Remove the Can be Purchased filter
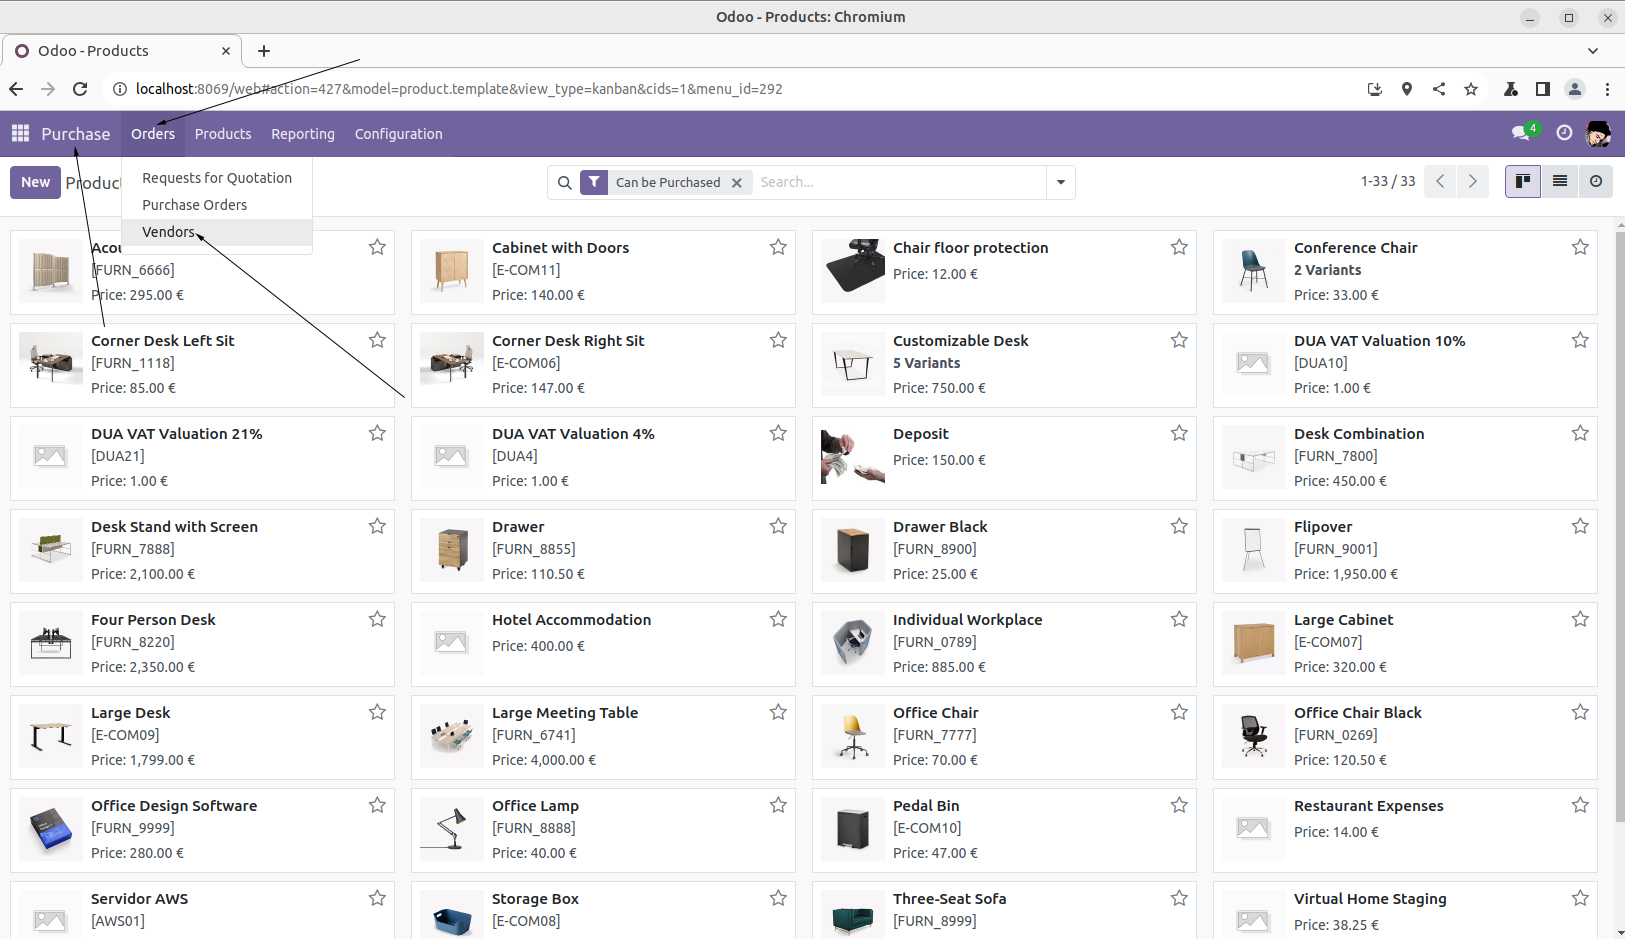Image resolution: width=1625 pixels, height=939 pixels. coord(737,183)
